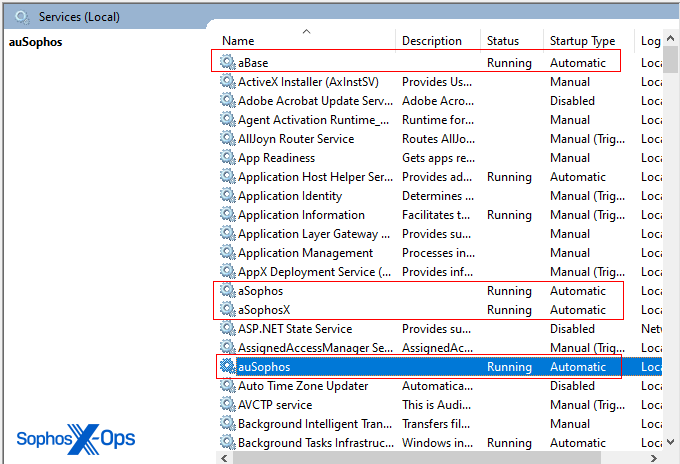The image size is (680, 464).
Task: Click gear icon of Application Host Helper Service
Action: [228, 176]
